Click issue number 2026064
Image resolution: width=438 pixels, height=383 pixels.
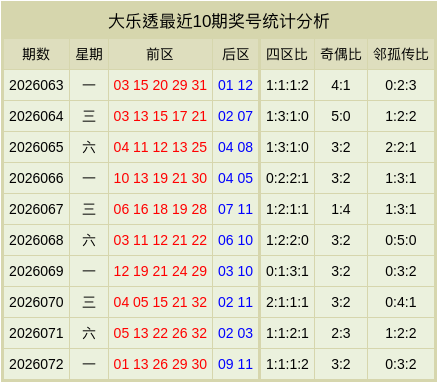[36, 116]
